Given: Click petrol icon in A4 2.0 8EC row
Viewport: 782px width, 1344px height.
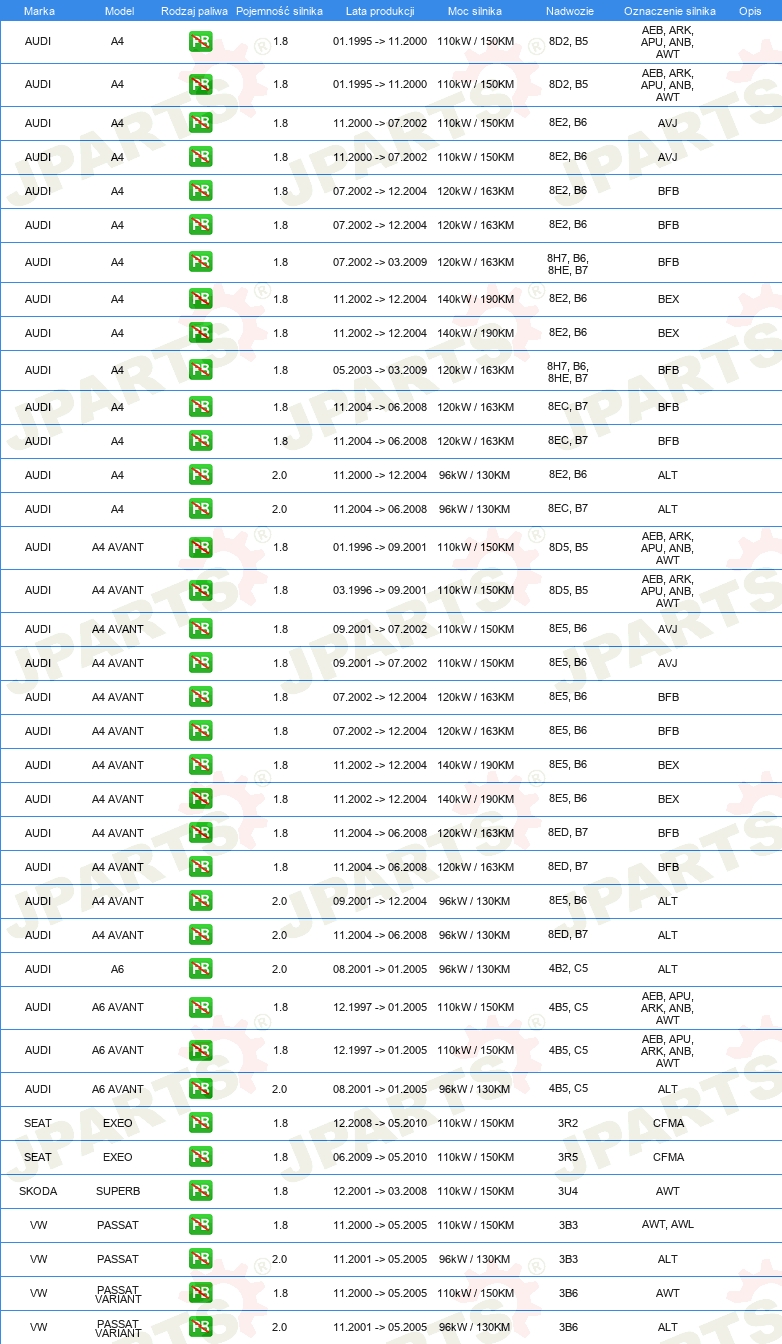Looking at the screenshot, I should point(200,509).
